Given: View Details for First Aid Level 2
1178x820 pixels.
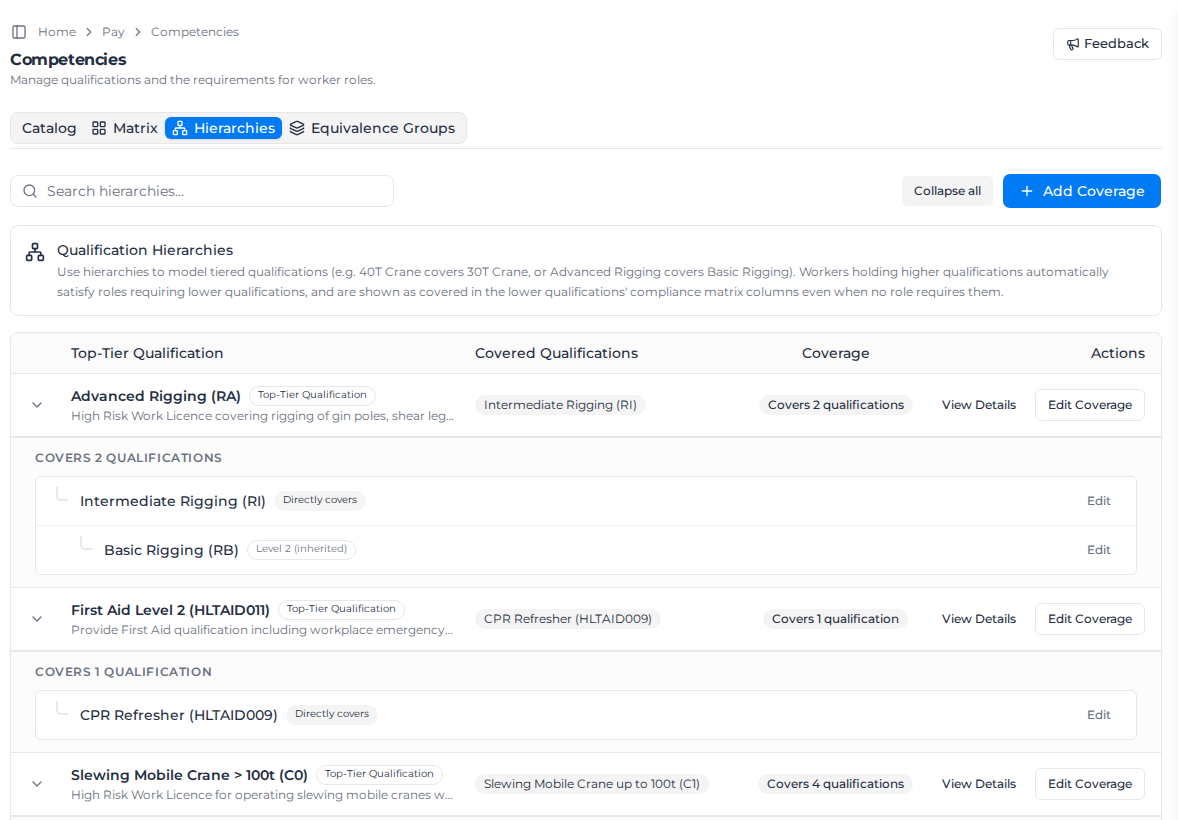Looking at the screenshot, I should click(x=978, y=619).
